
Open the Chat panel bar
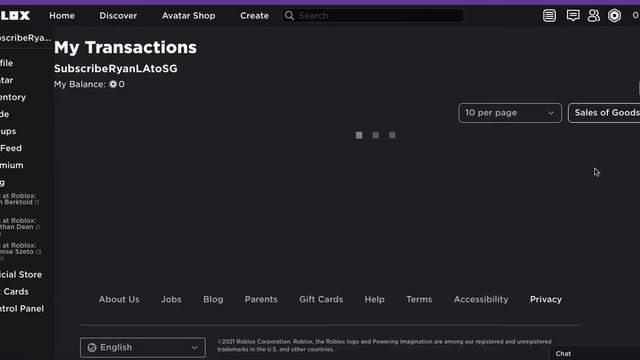point(594,353)
